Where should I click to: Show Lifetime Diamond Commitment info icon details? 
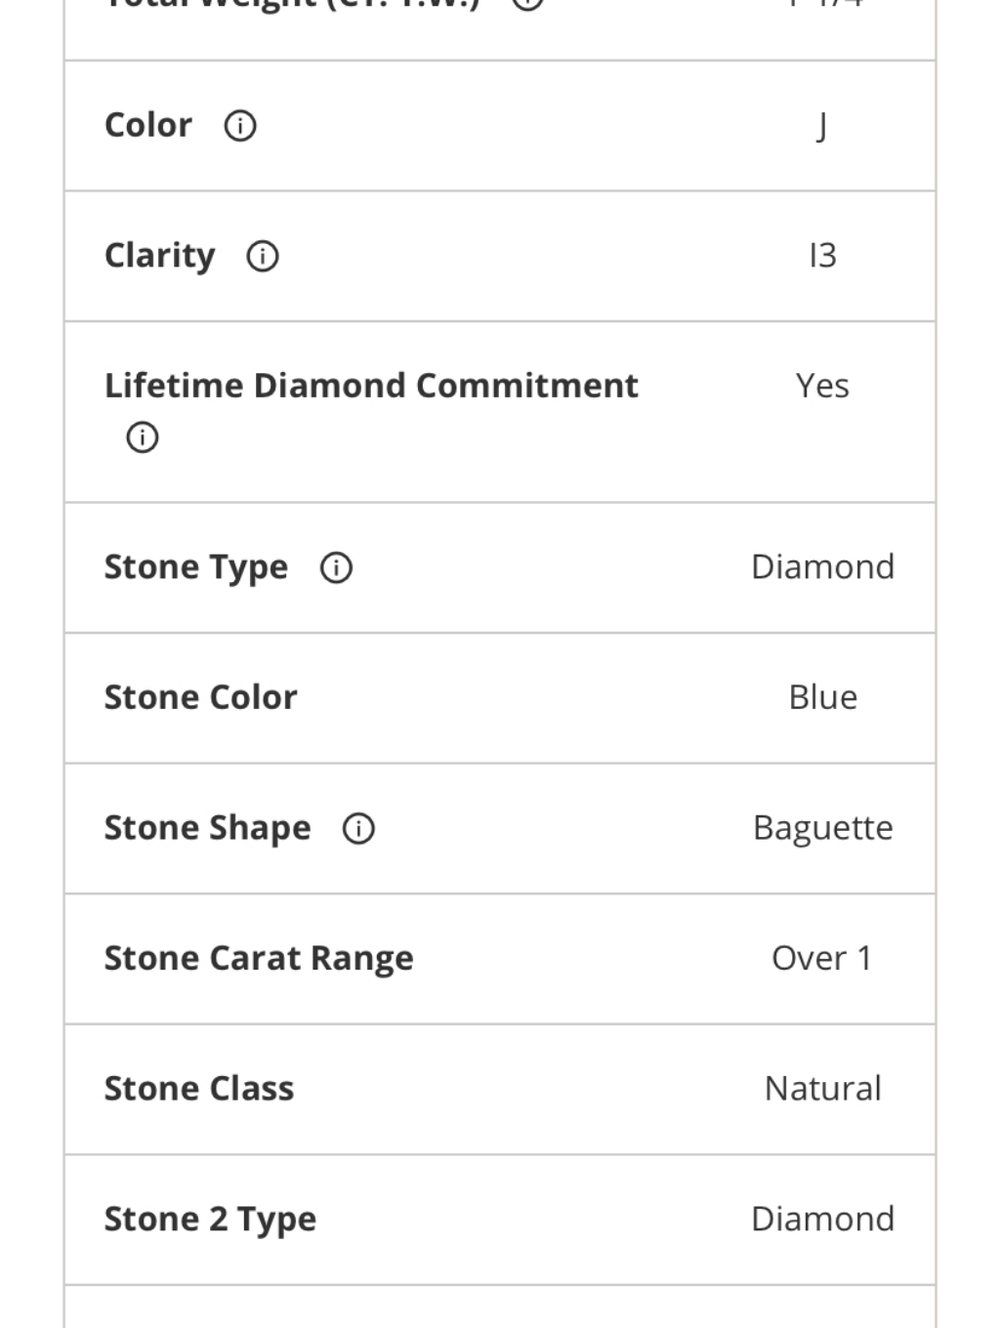pyautogui.click(x=142, y=437)
